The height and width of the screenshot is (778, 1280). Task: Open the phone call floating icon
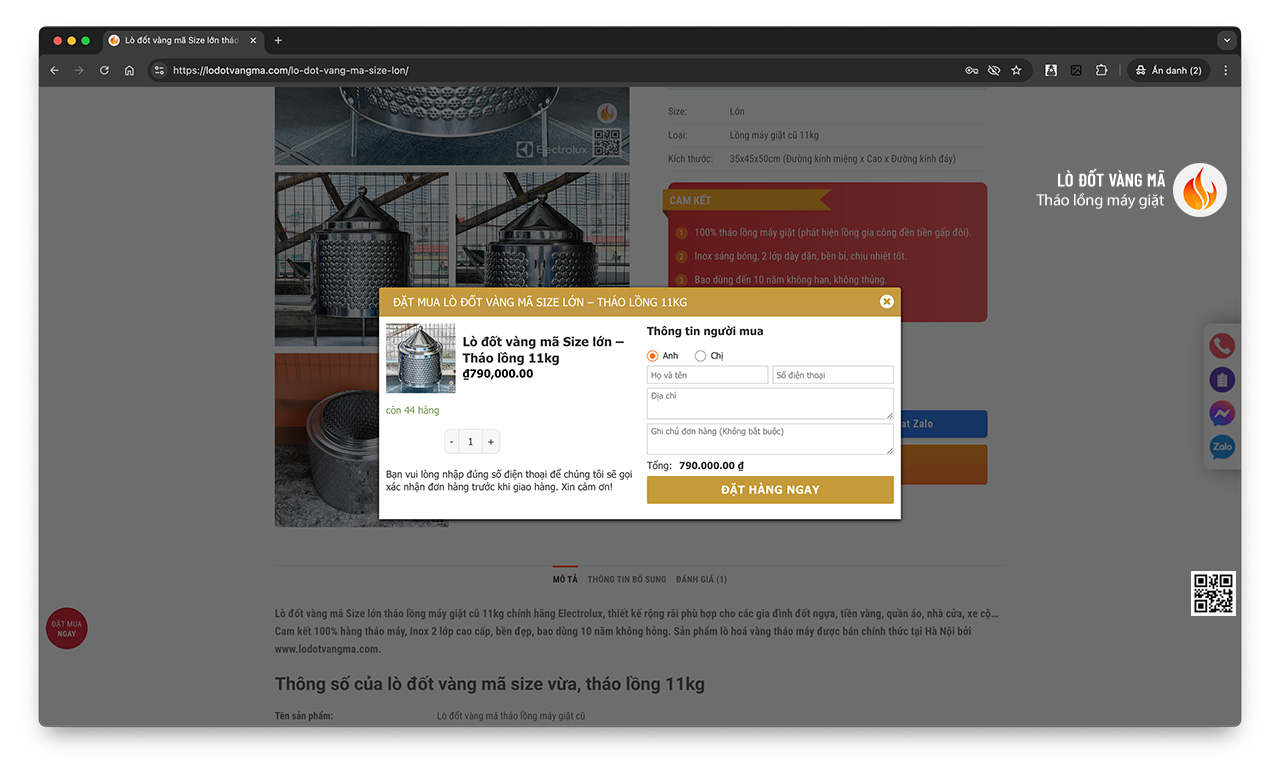point(1222,346)
